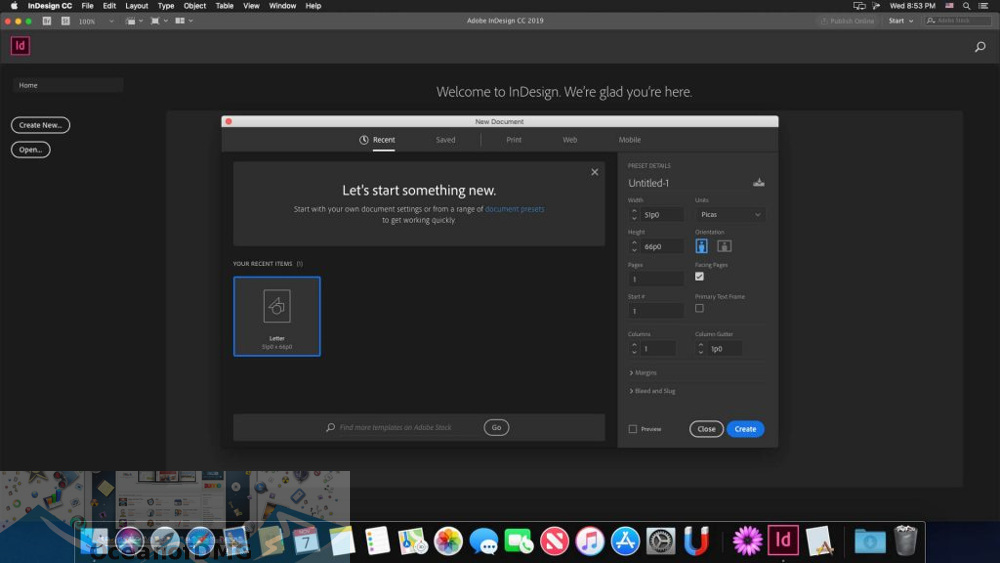
Task: Open FaceTime from the Dock
Action: click(519, 541)
